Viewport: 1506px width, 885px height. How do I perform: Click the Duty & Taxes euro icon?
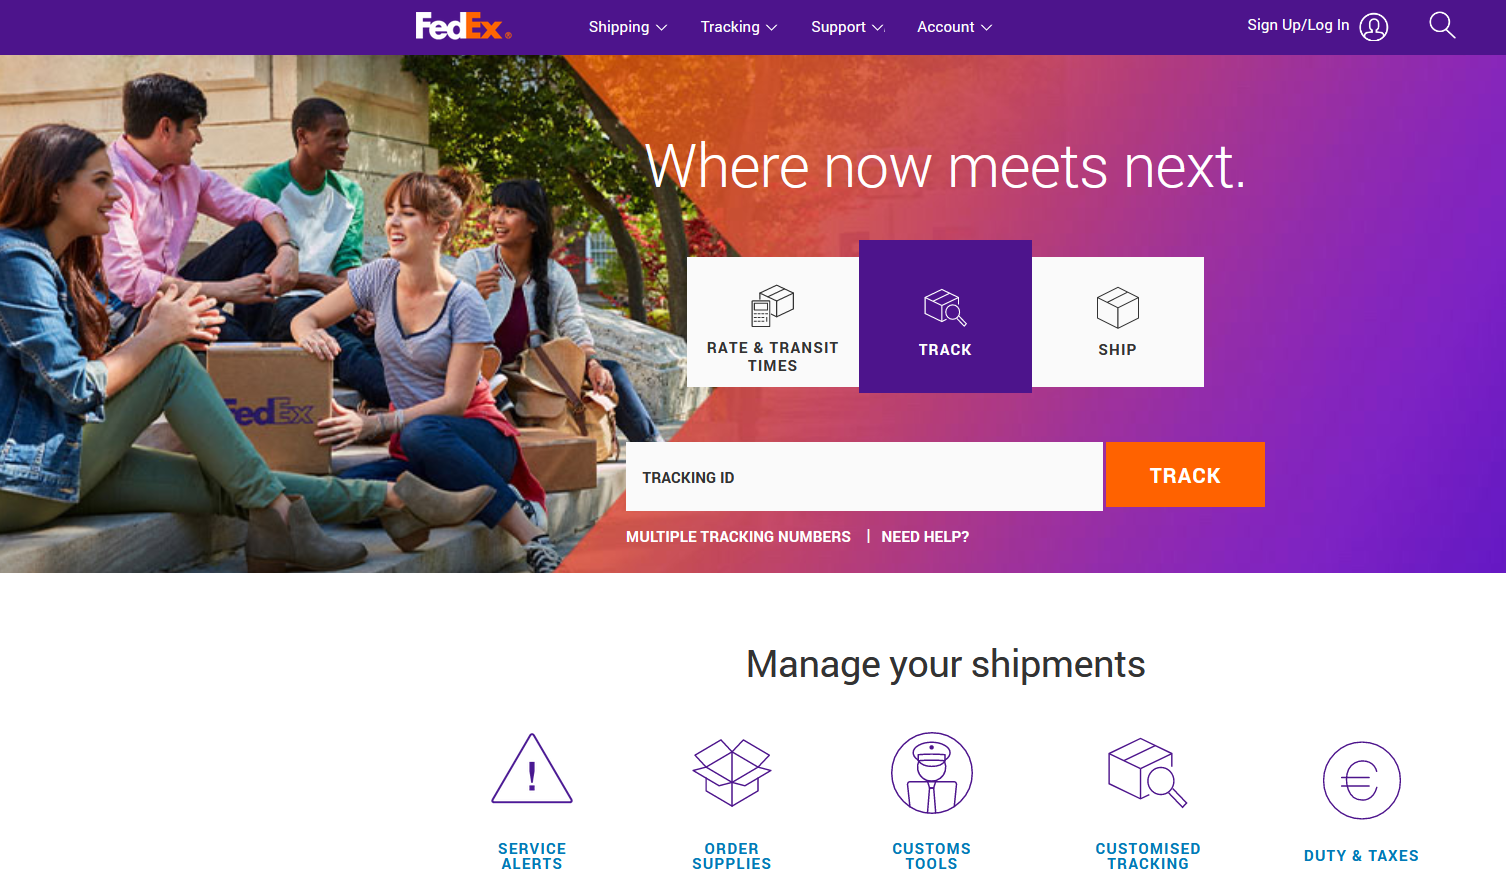(x=1362, y=780)
